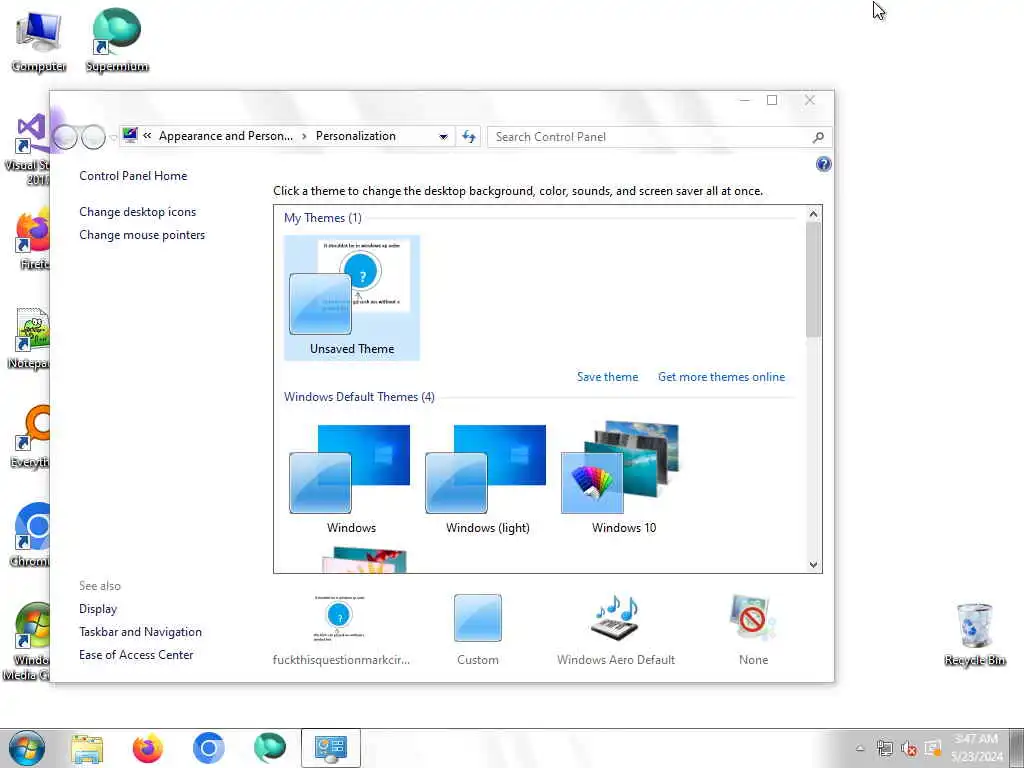
Task: Click the Appearance and Person... breadcrumb
Action: pyautogui.click(x=226, y=136)
